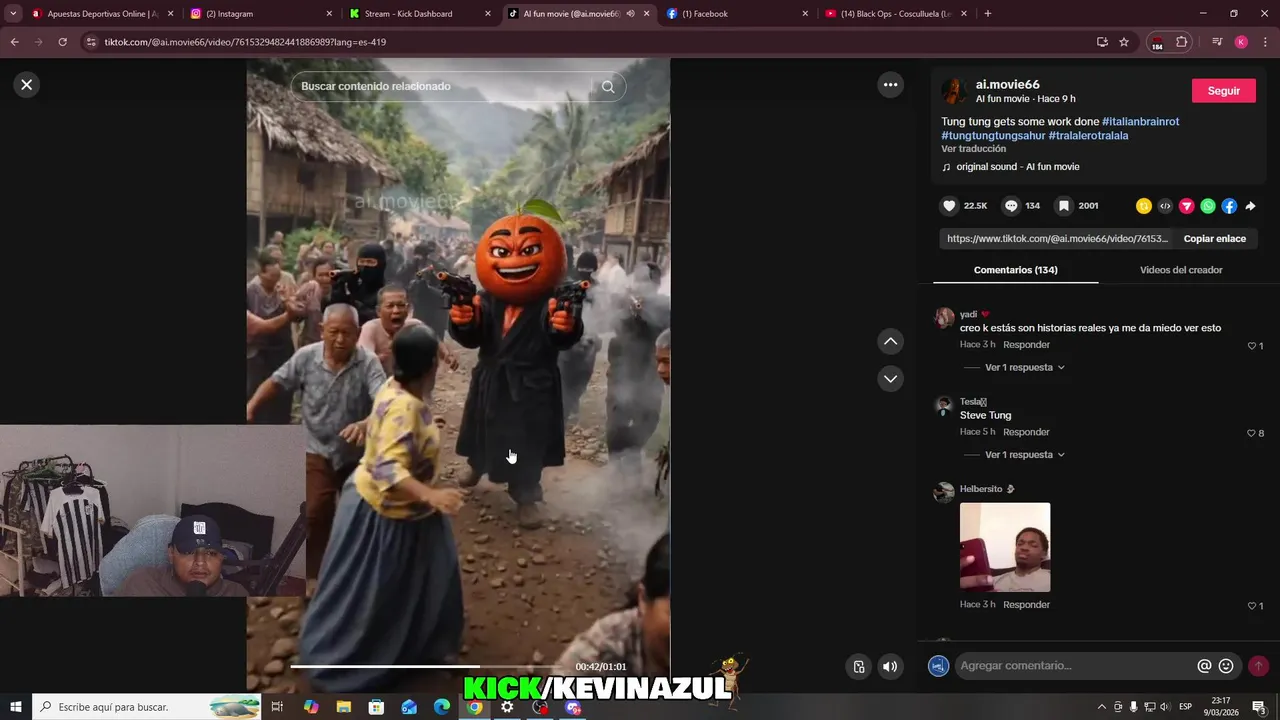Open the Windows Start menu
This screenshot has width=1280, height=720.
pyautogui.click(x=15, y=707)
